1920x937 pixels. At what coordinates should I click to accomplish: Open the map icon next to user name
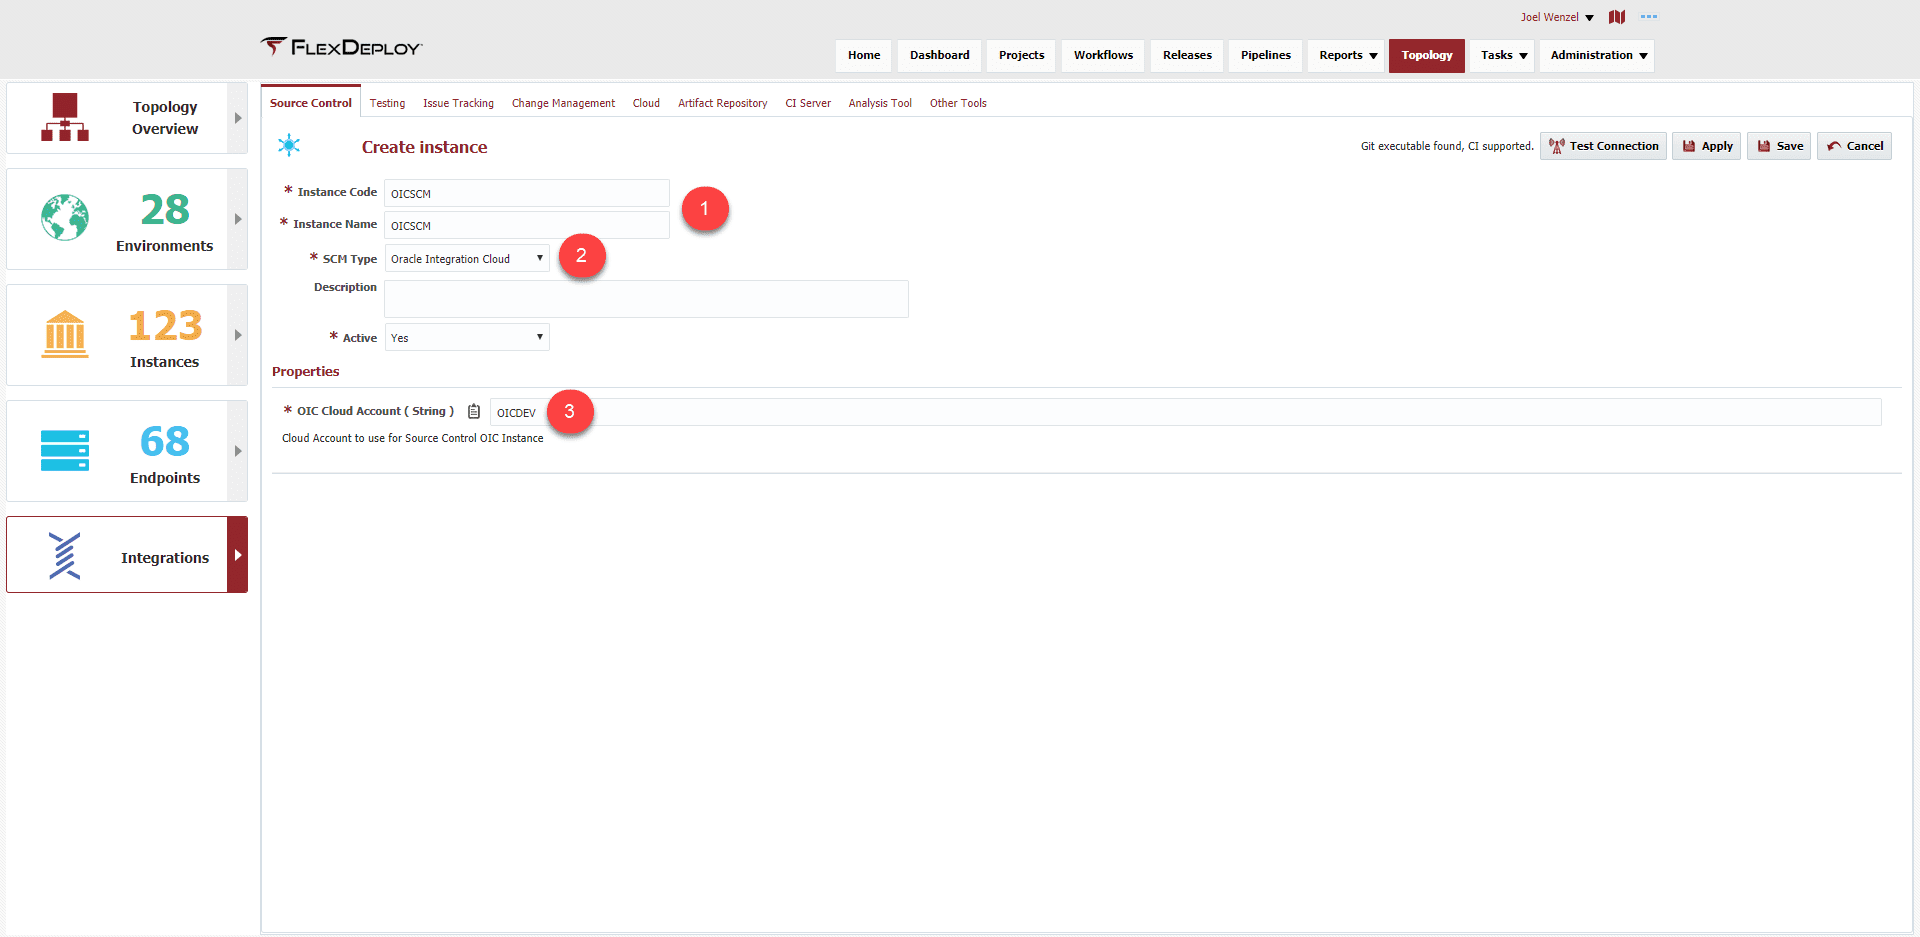1617,17
